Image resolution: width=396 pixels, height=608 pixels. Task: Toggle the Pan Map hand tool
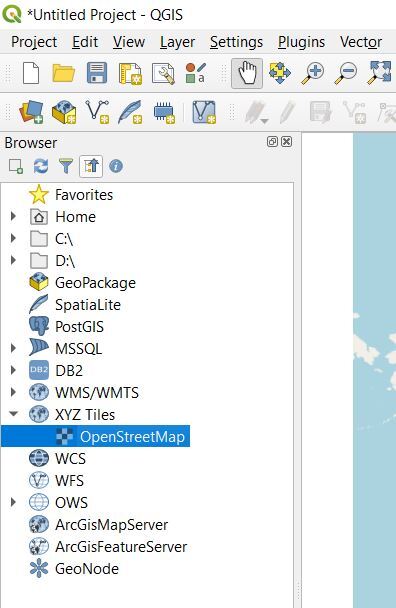tap(247, 73)
